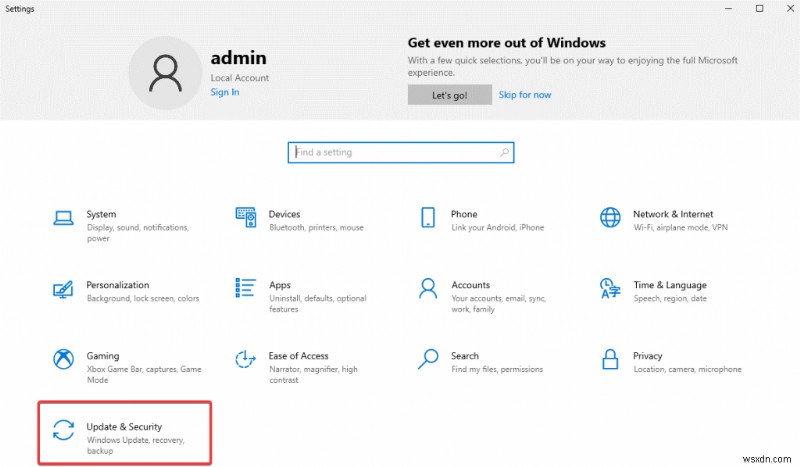Image resolution: width=800 pixels, height=467 pixels.
Task: Open the Phone icon
Action: click(x=428, y=217)
